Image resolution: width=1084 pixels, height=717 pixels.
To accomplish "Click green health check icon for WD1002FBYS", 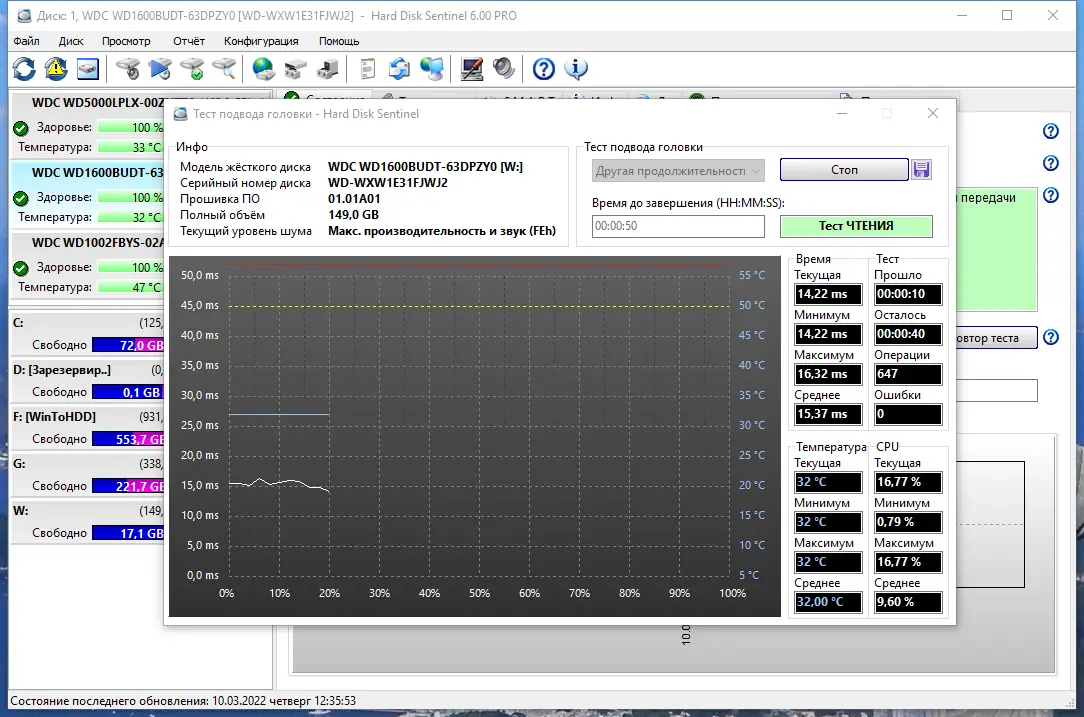I will tap(21, 268).
